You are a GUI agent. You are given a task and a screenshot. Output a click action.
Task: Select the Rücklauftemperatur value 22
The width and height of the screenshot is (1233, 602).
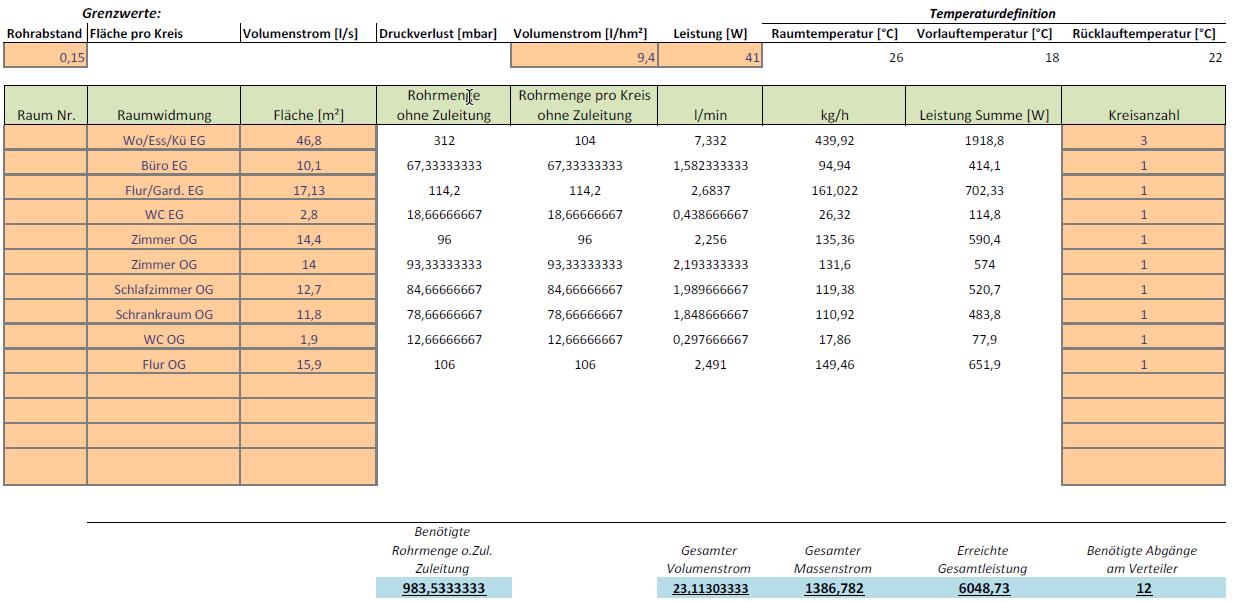pos(1143,58)
